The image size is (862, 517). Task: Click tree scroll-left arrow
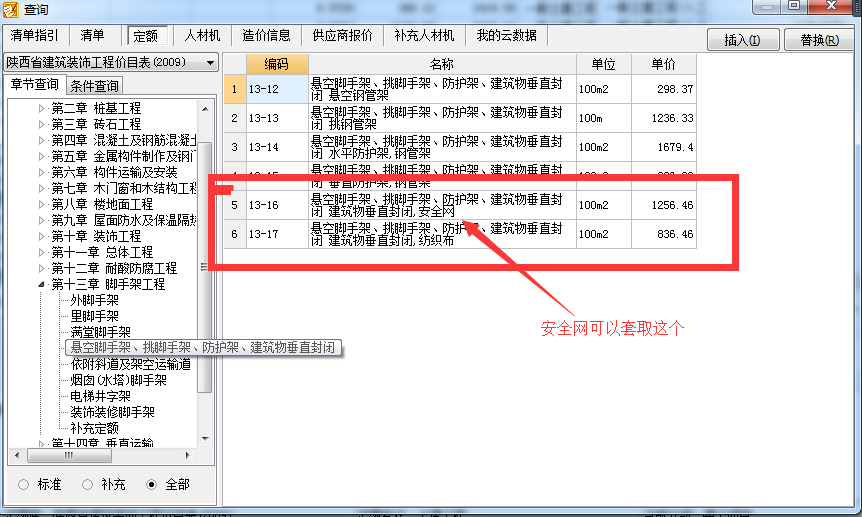[x=17, y=455]
